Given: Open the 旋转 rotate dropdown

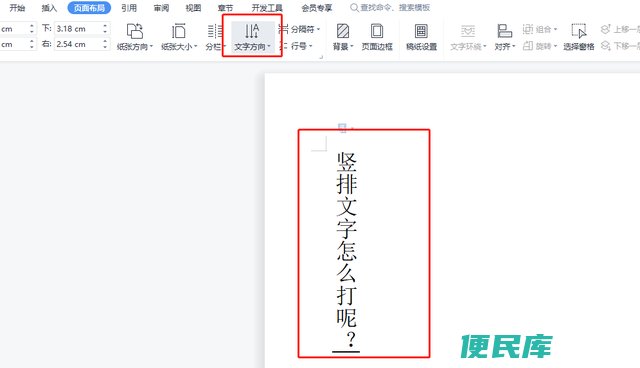Looking at the screenshot, I should pos(540,46).
